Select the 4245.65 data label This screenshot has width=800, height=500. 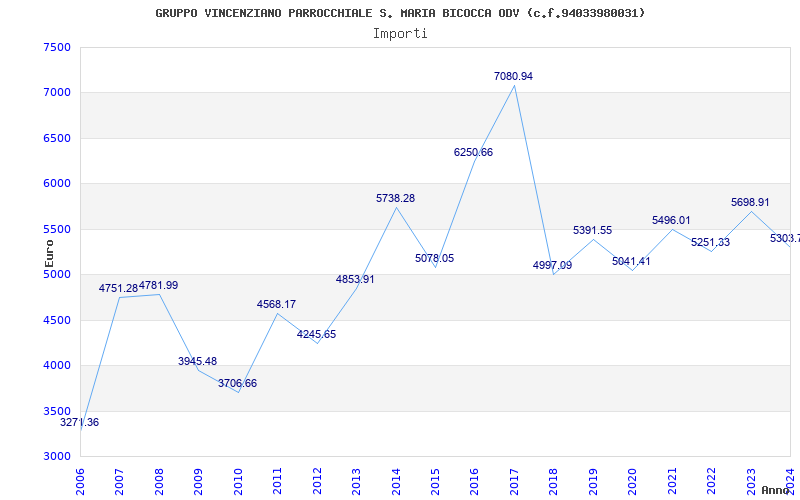[x=316, y=335]
